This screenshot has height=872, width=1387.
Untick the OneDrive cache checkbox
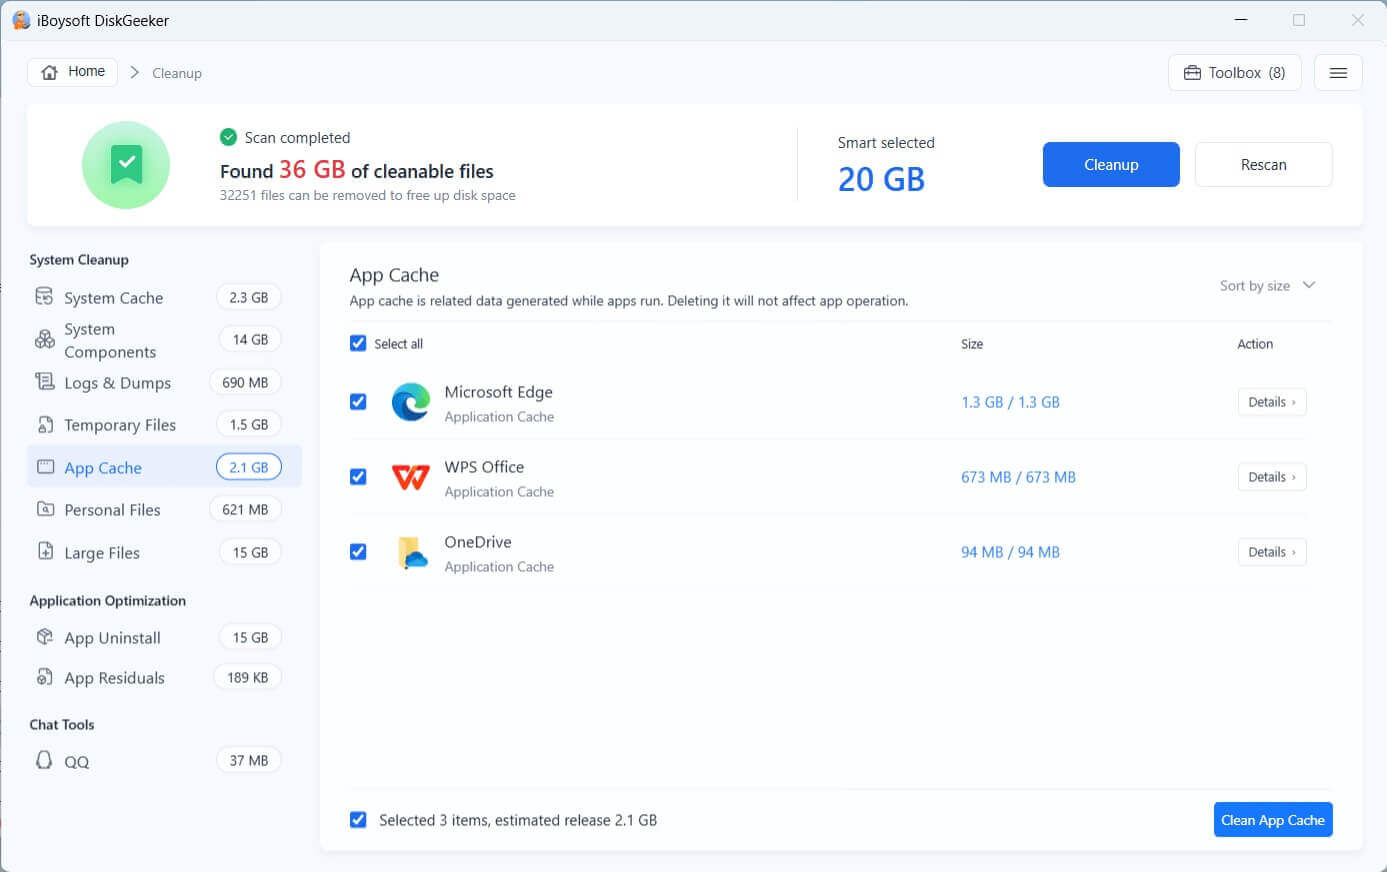tap(358, 551)
